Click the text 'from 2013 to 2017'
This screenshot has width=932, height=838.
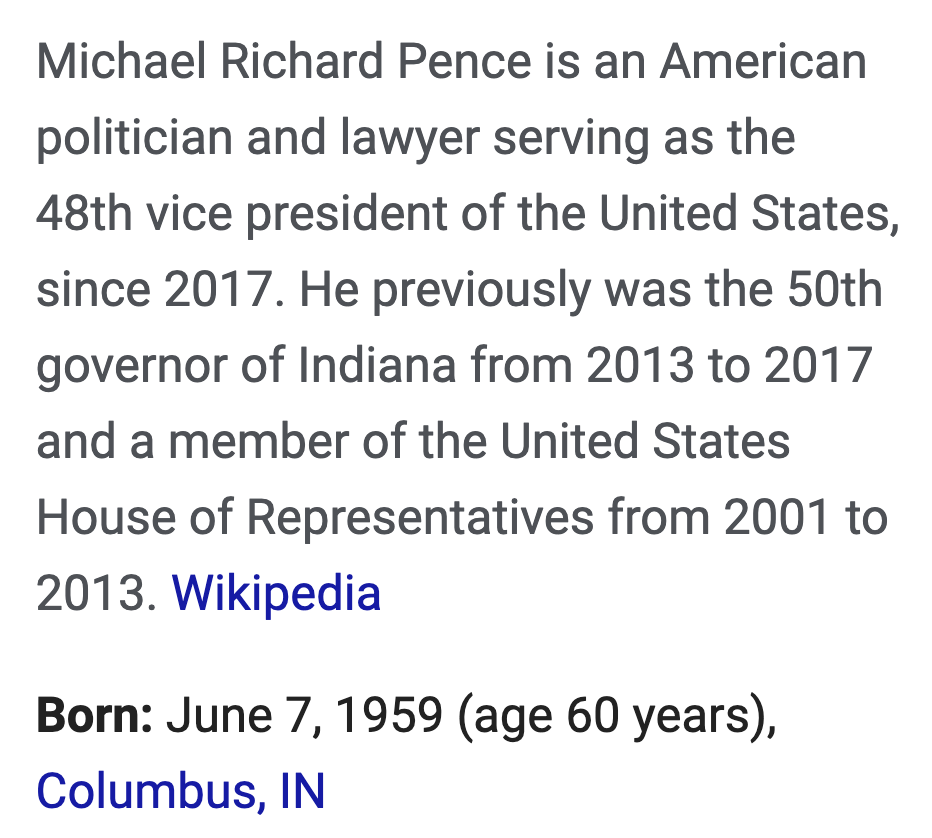tap(671, 366)
